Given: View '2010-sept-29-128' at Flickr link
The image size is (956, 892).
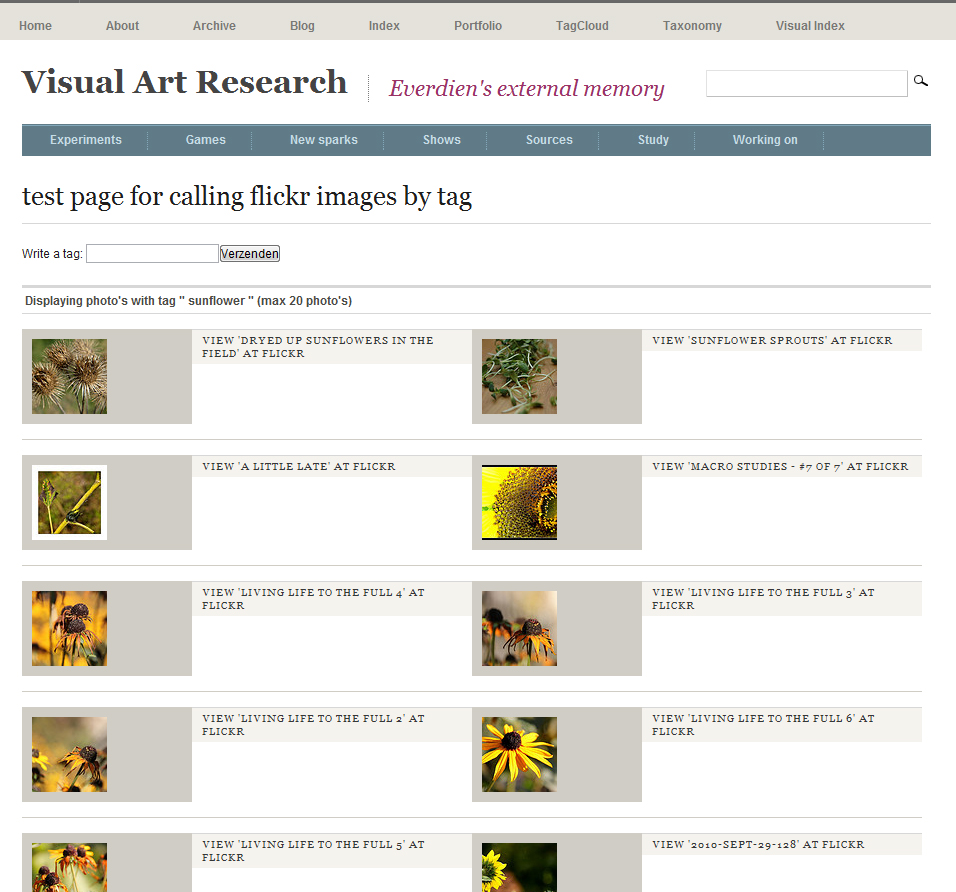Looking at the screenshot, I should (x=758, y=844).
